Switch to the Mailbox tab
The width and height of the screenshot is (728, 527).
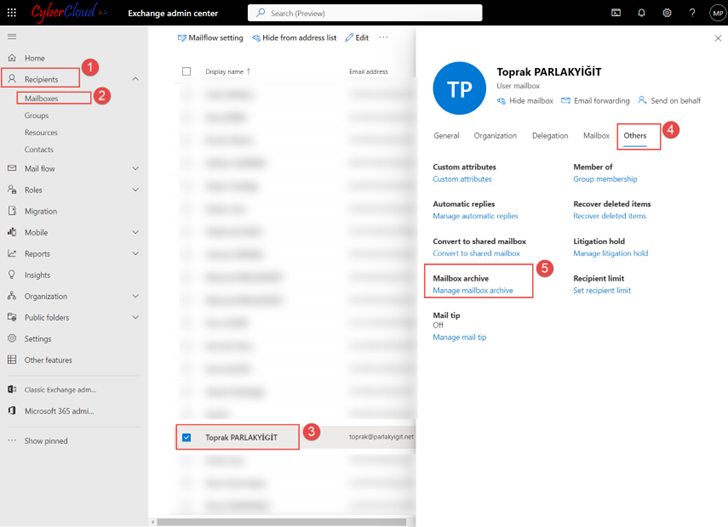596,136
